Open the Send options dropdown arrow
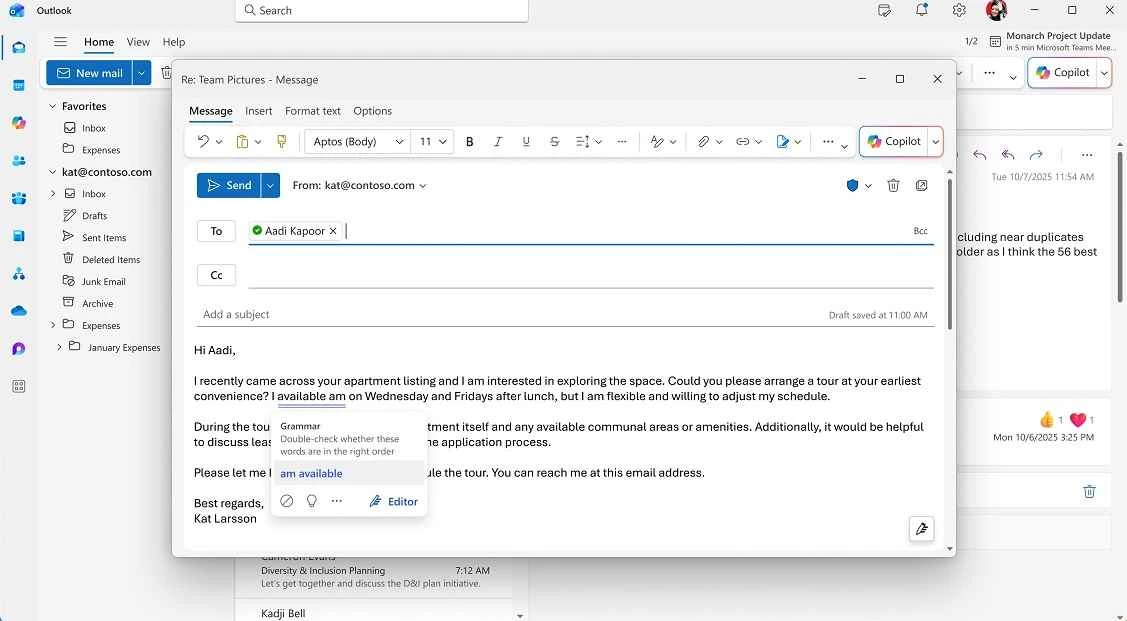This screenshot has width=1127, height=621. click(270, 185)
